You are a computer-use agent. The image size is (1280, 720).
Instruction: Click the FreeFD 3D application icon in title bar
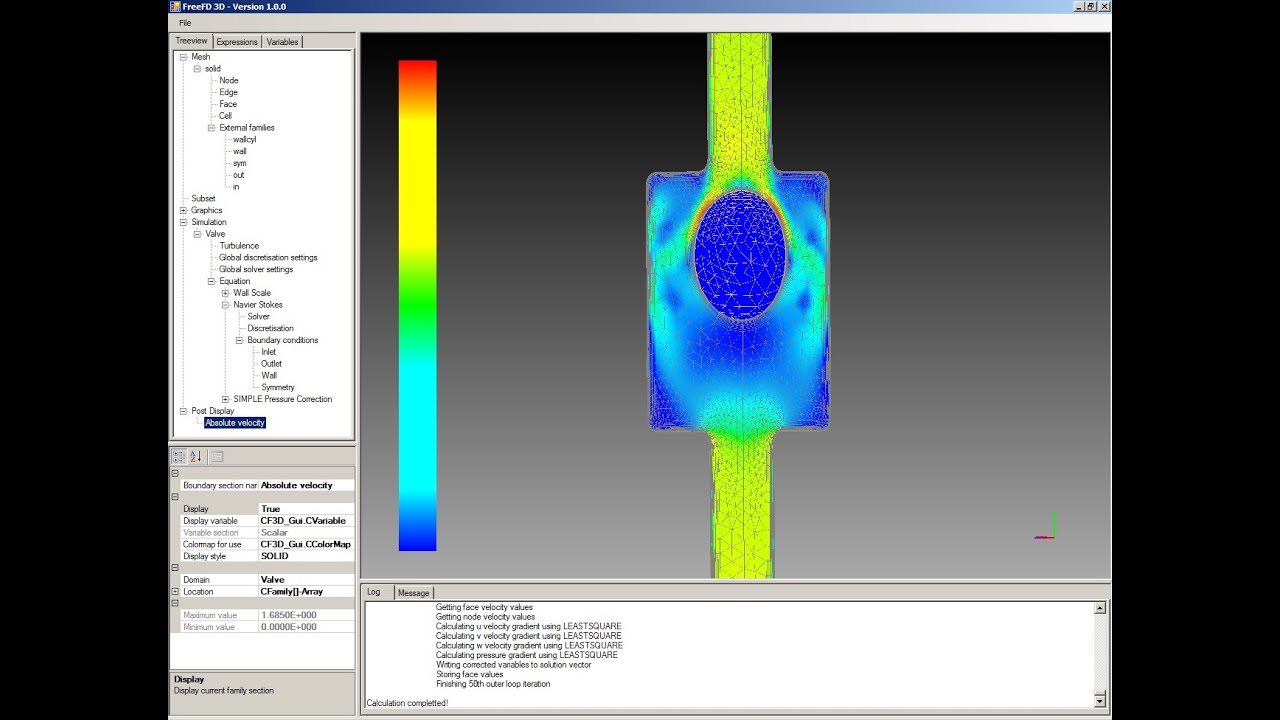click(x=175, y=7)
